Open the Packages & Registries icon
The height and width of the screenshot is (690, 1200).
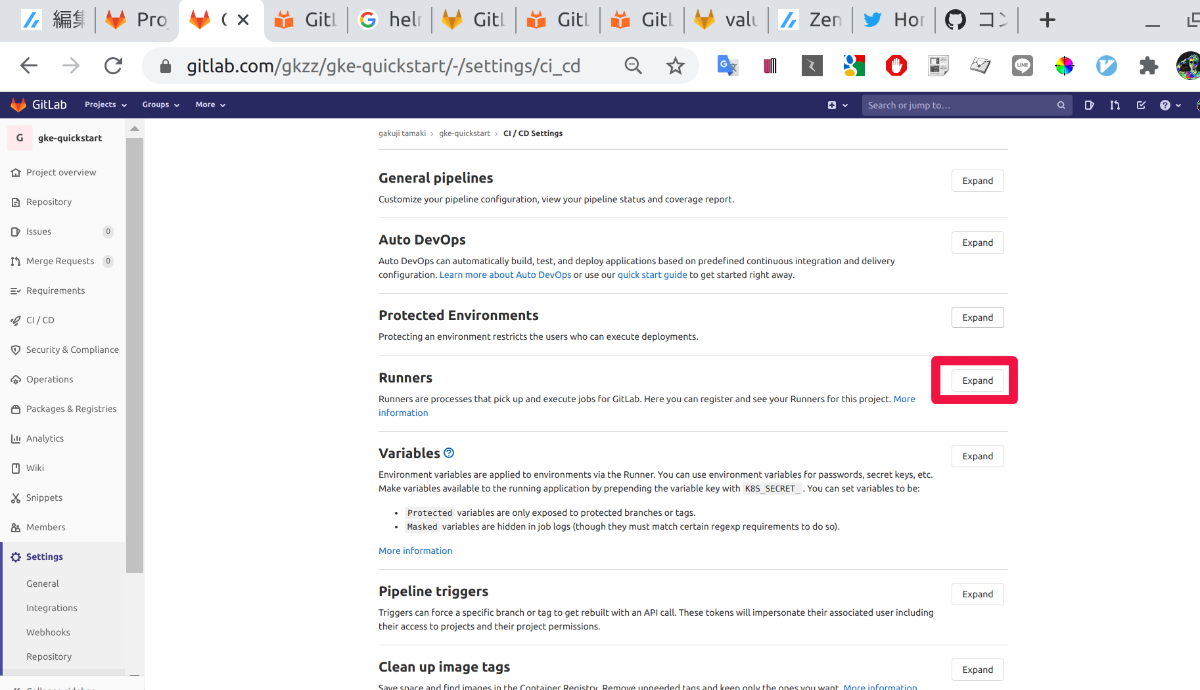15,409
